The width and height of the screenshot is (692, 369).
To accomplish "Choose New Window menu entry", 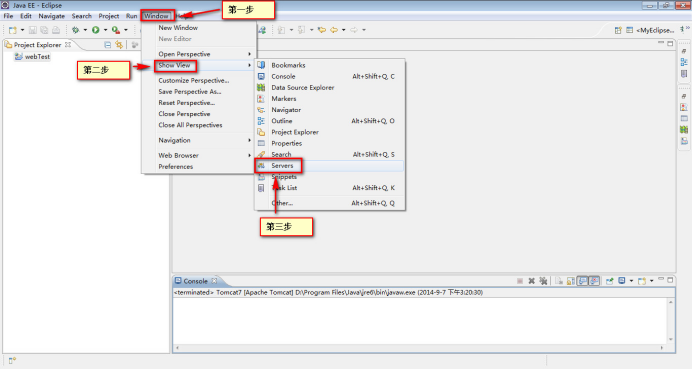I will tap(199, 27).
